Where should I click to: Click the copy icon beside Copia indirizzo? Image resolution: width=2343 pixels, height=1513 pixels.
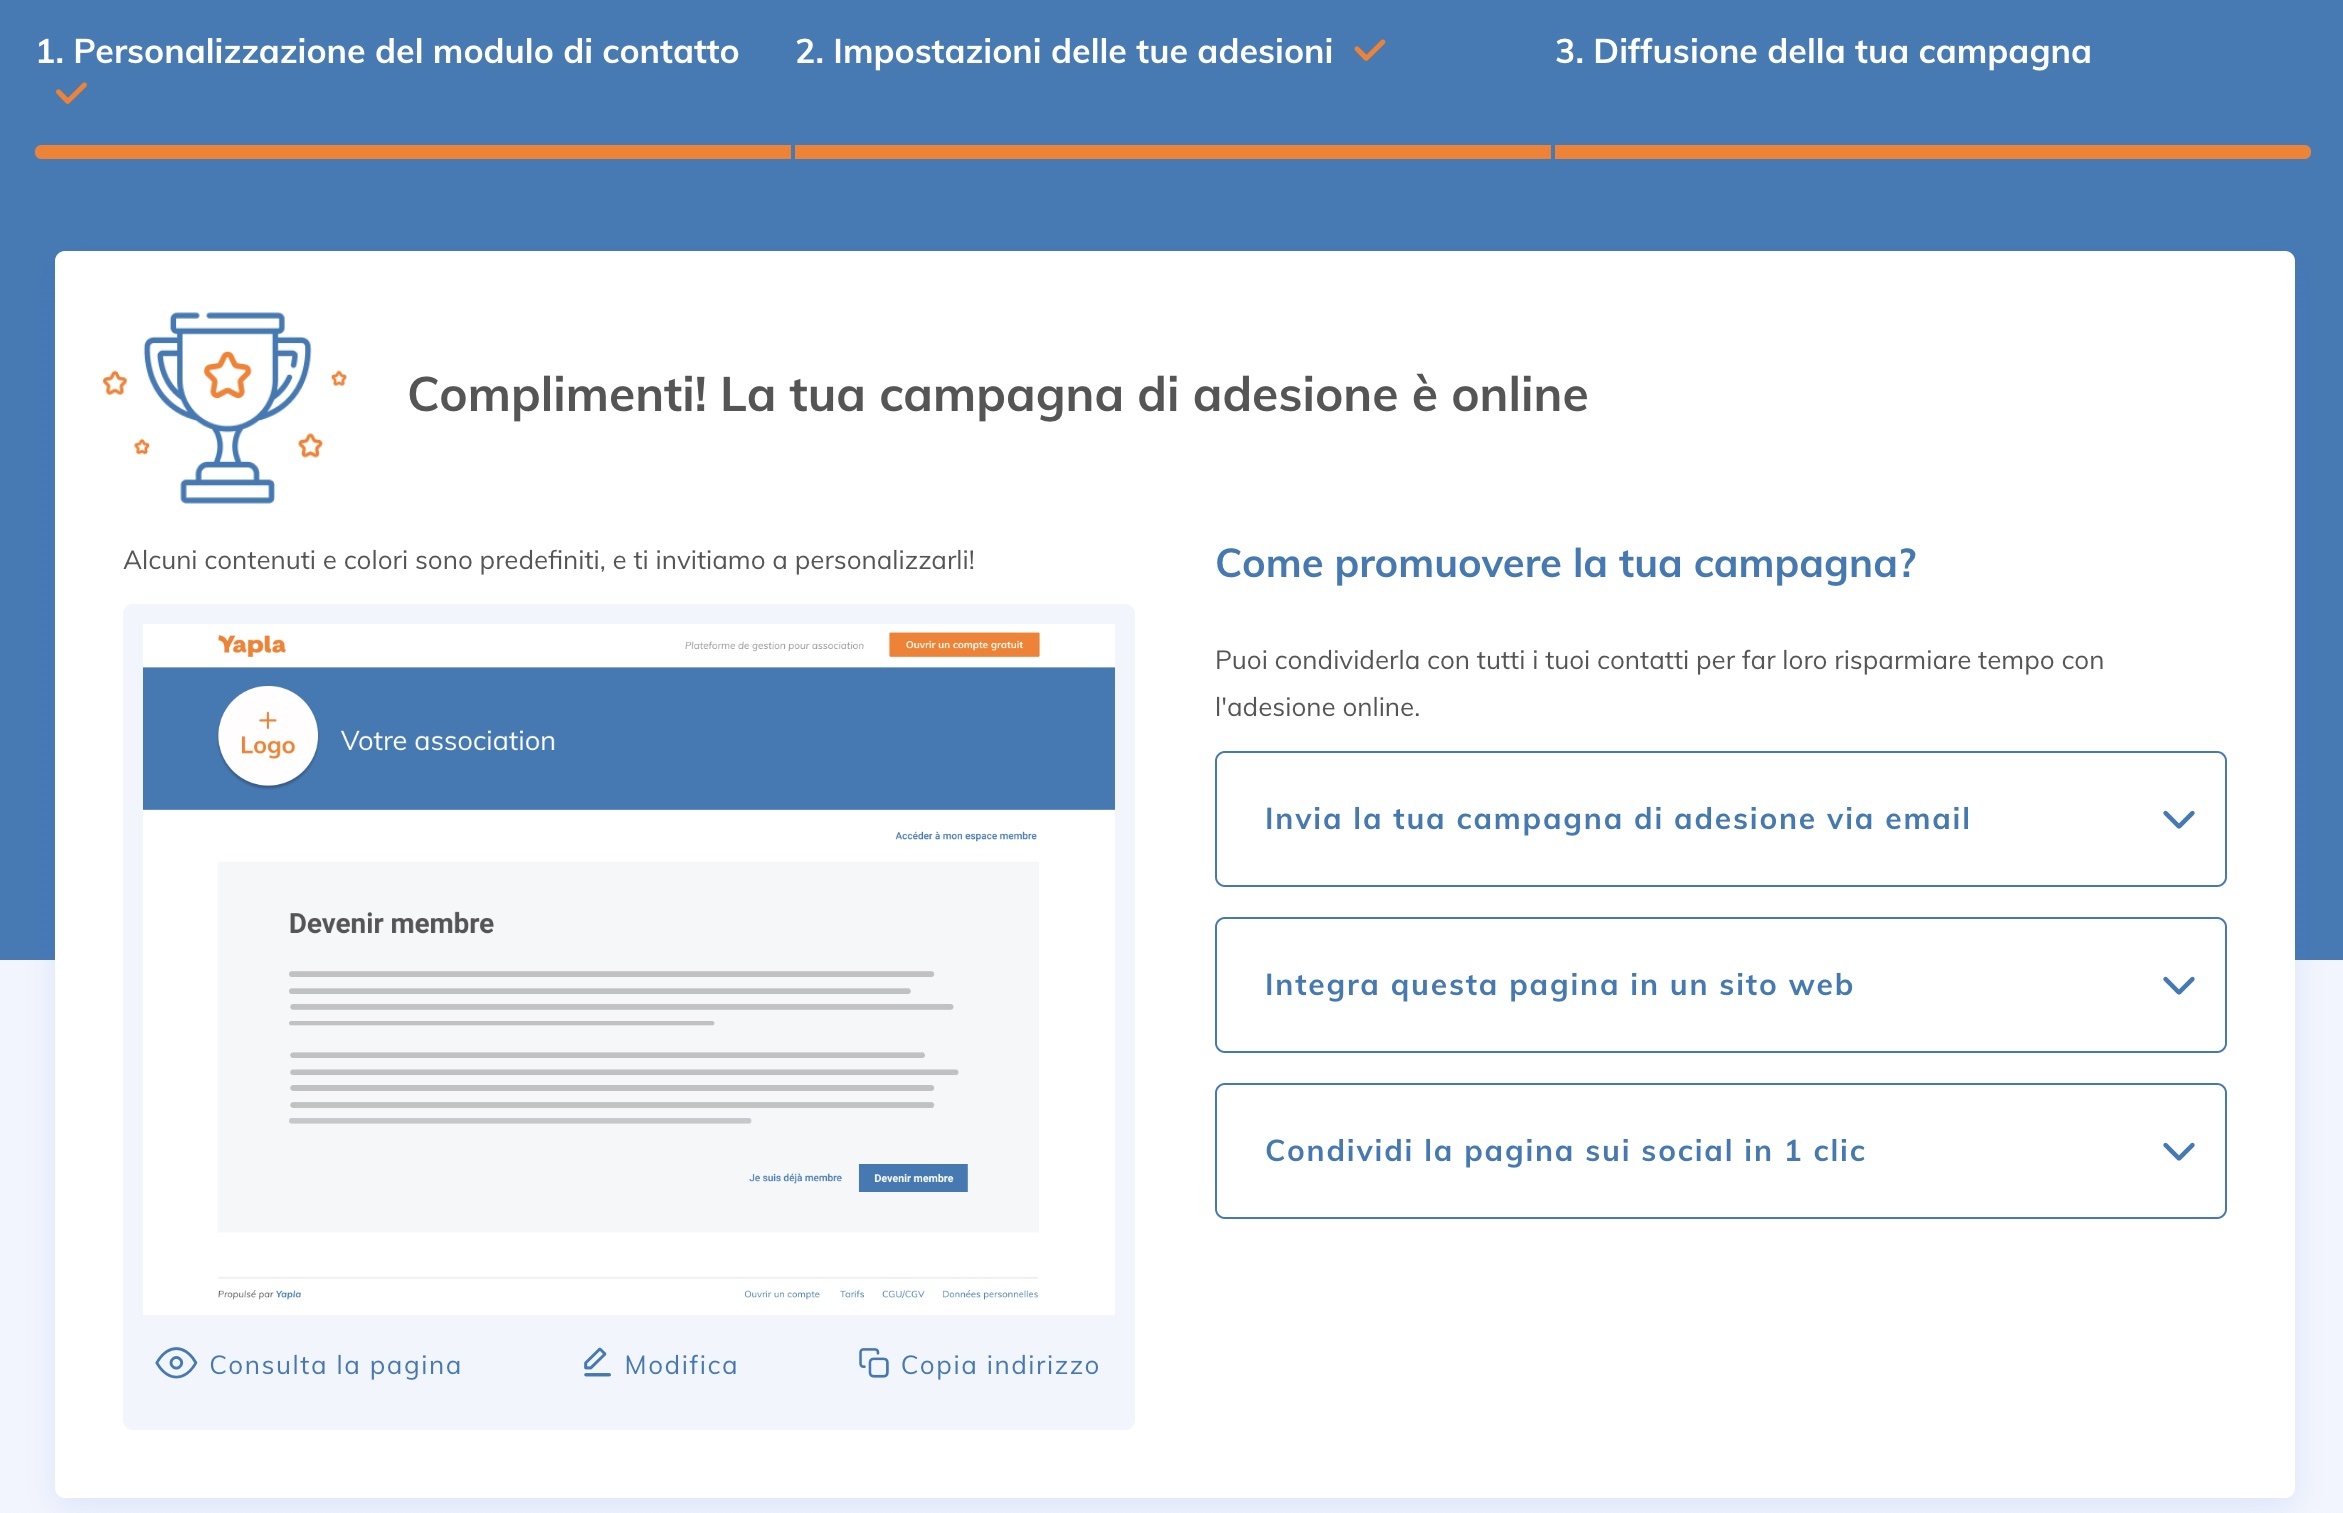point(873,1363)
